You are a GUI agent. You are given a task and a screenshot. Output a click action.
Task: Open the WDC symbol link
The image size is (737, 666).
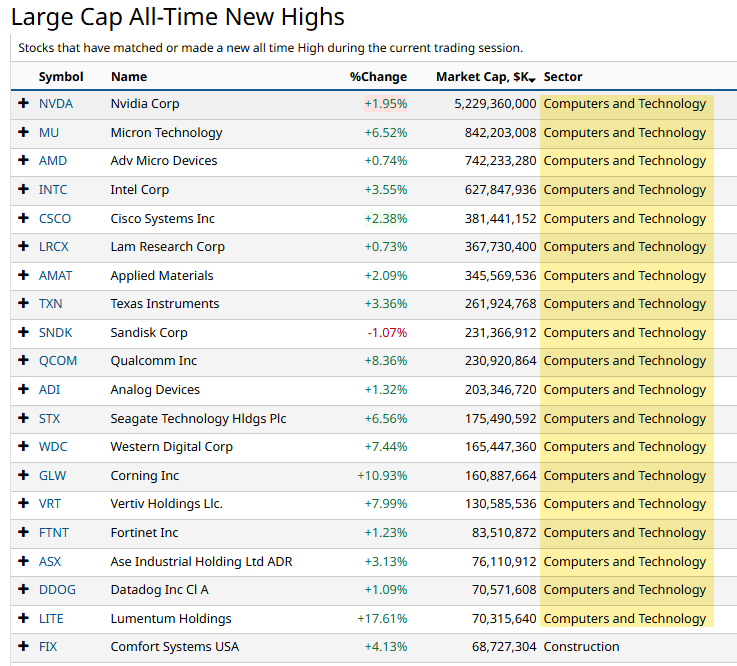[53, 447]
